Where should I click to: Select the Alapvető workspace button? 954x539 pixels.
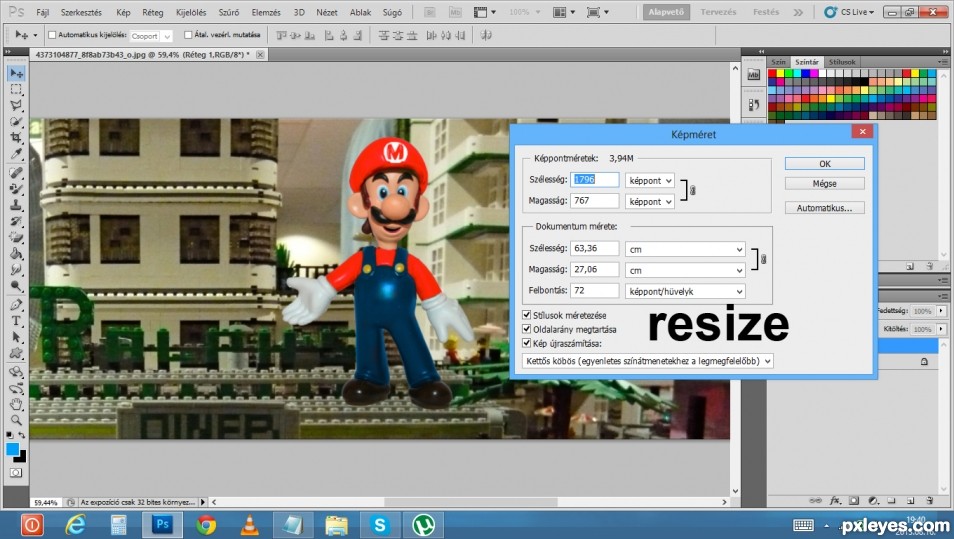coord(666,12)
